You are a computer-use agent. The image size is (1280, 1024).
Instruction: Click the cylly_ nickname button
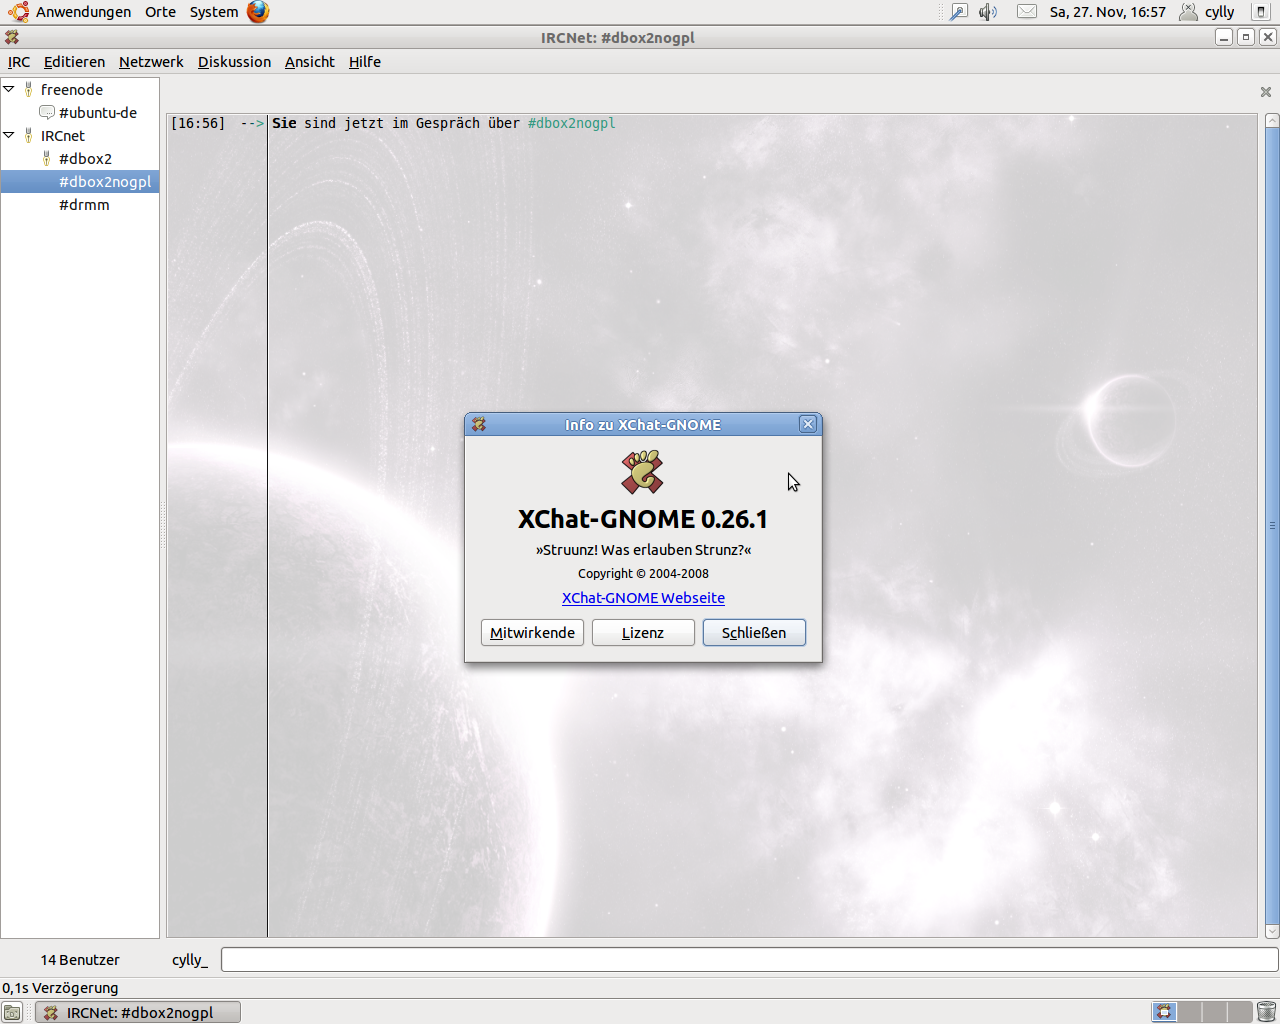[x=190, y=960]
